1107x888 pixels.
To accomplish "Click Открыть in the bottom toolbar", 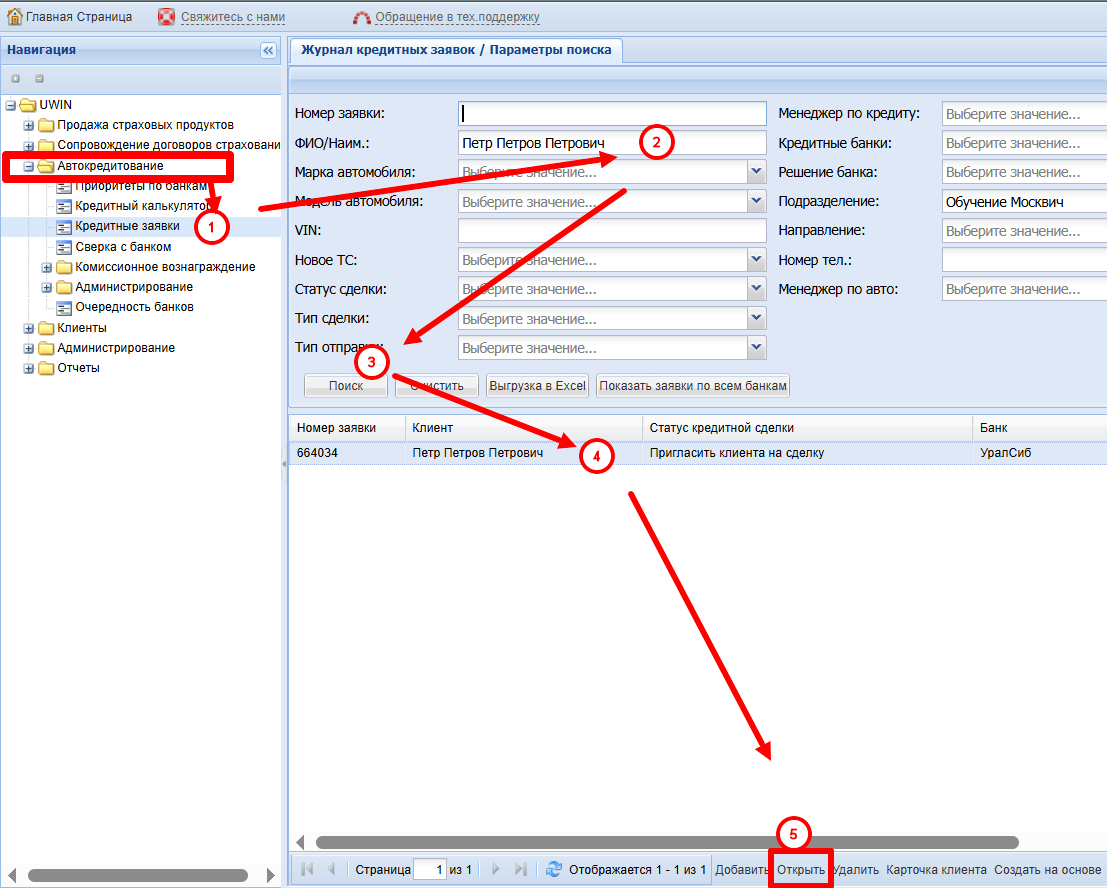I will pos(801,870).
